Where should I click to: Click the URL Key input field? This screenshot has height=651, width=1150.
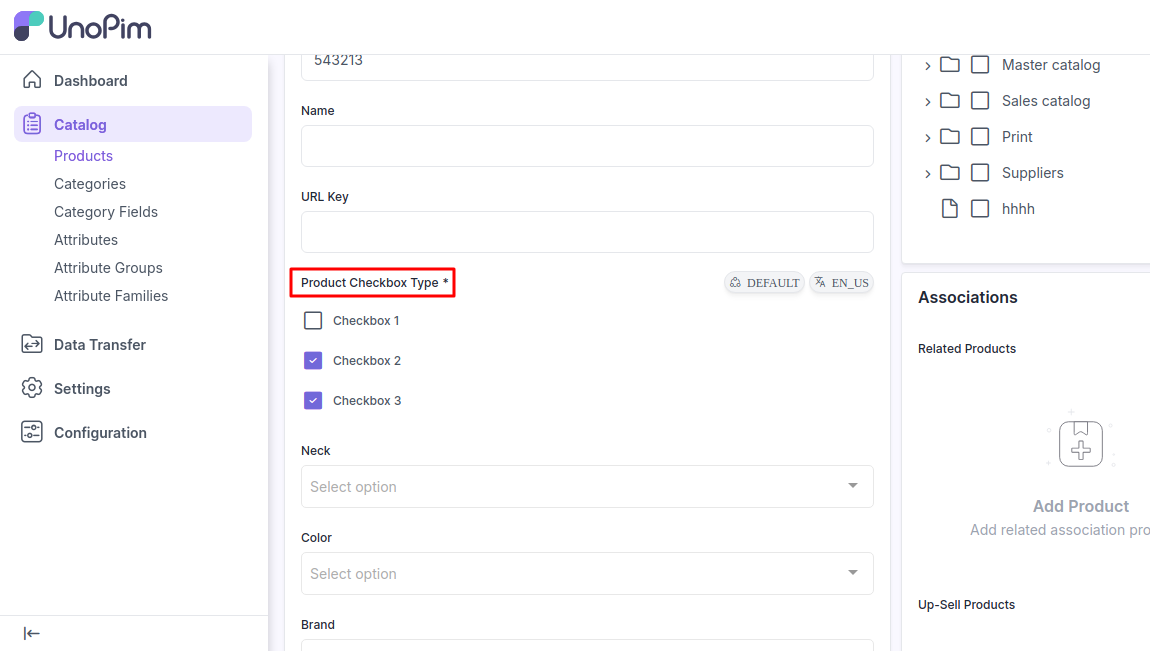coord(587,232)
